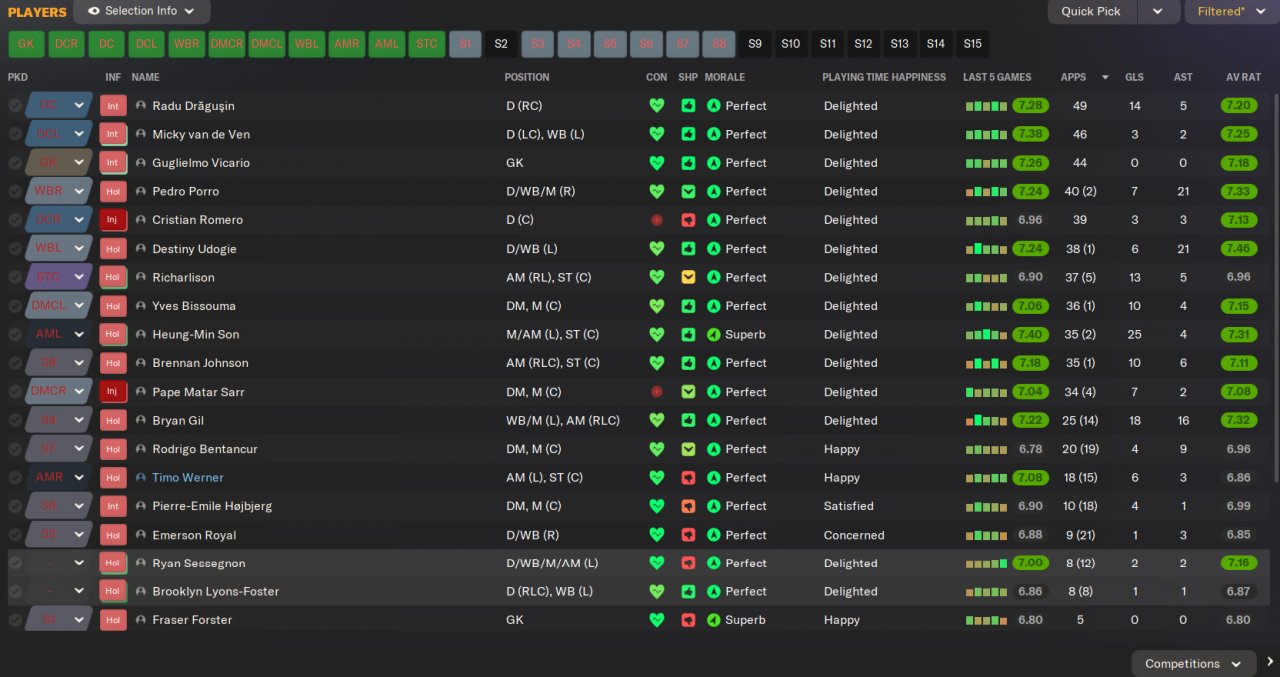Sort by PLAYING TIME HAPPINESS column
The width and height of the screenshot is (1280, 677).
click(884, 77)
